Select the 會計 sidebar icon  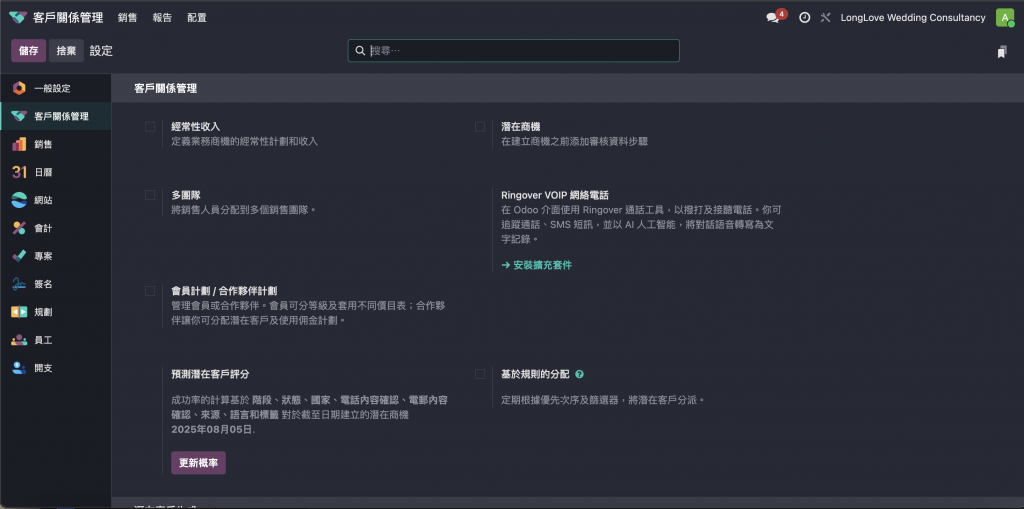tap(19, 228)
